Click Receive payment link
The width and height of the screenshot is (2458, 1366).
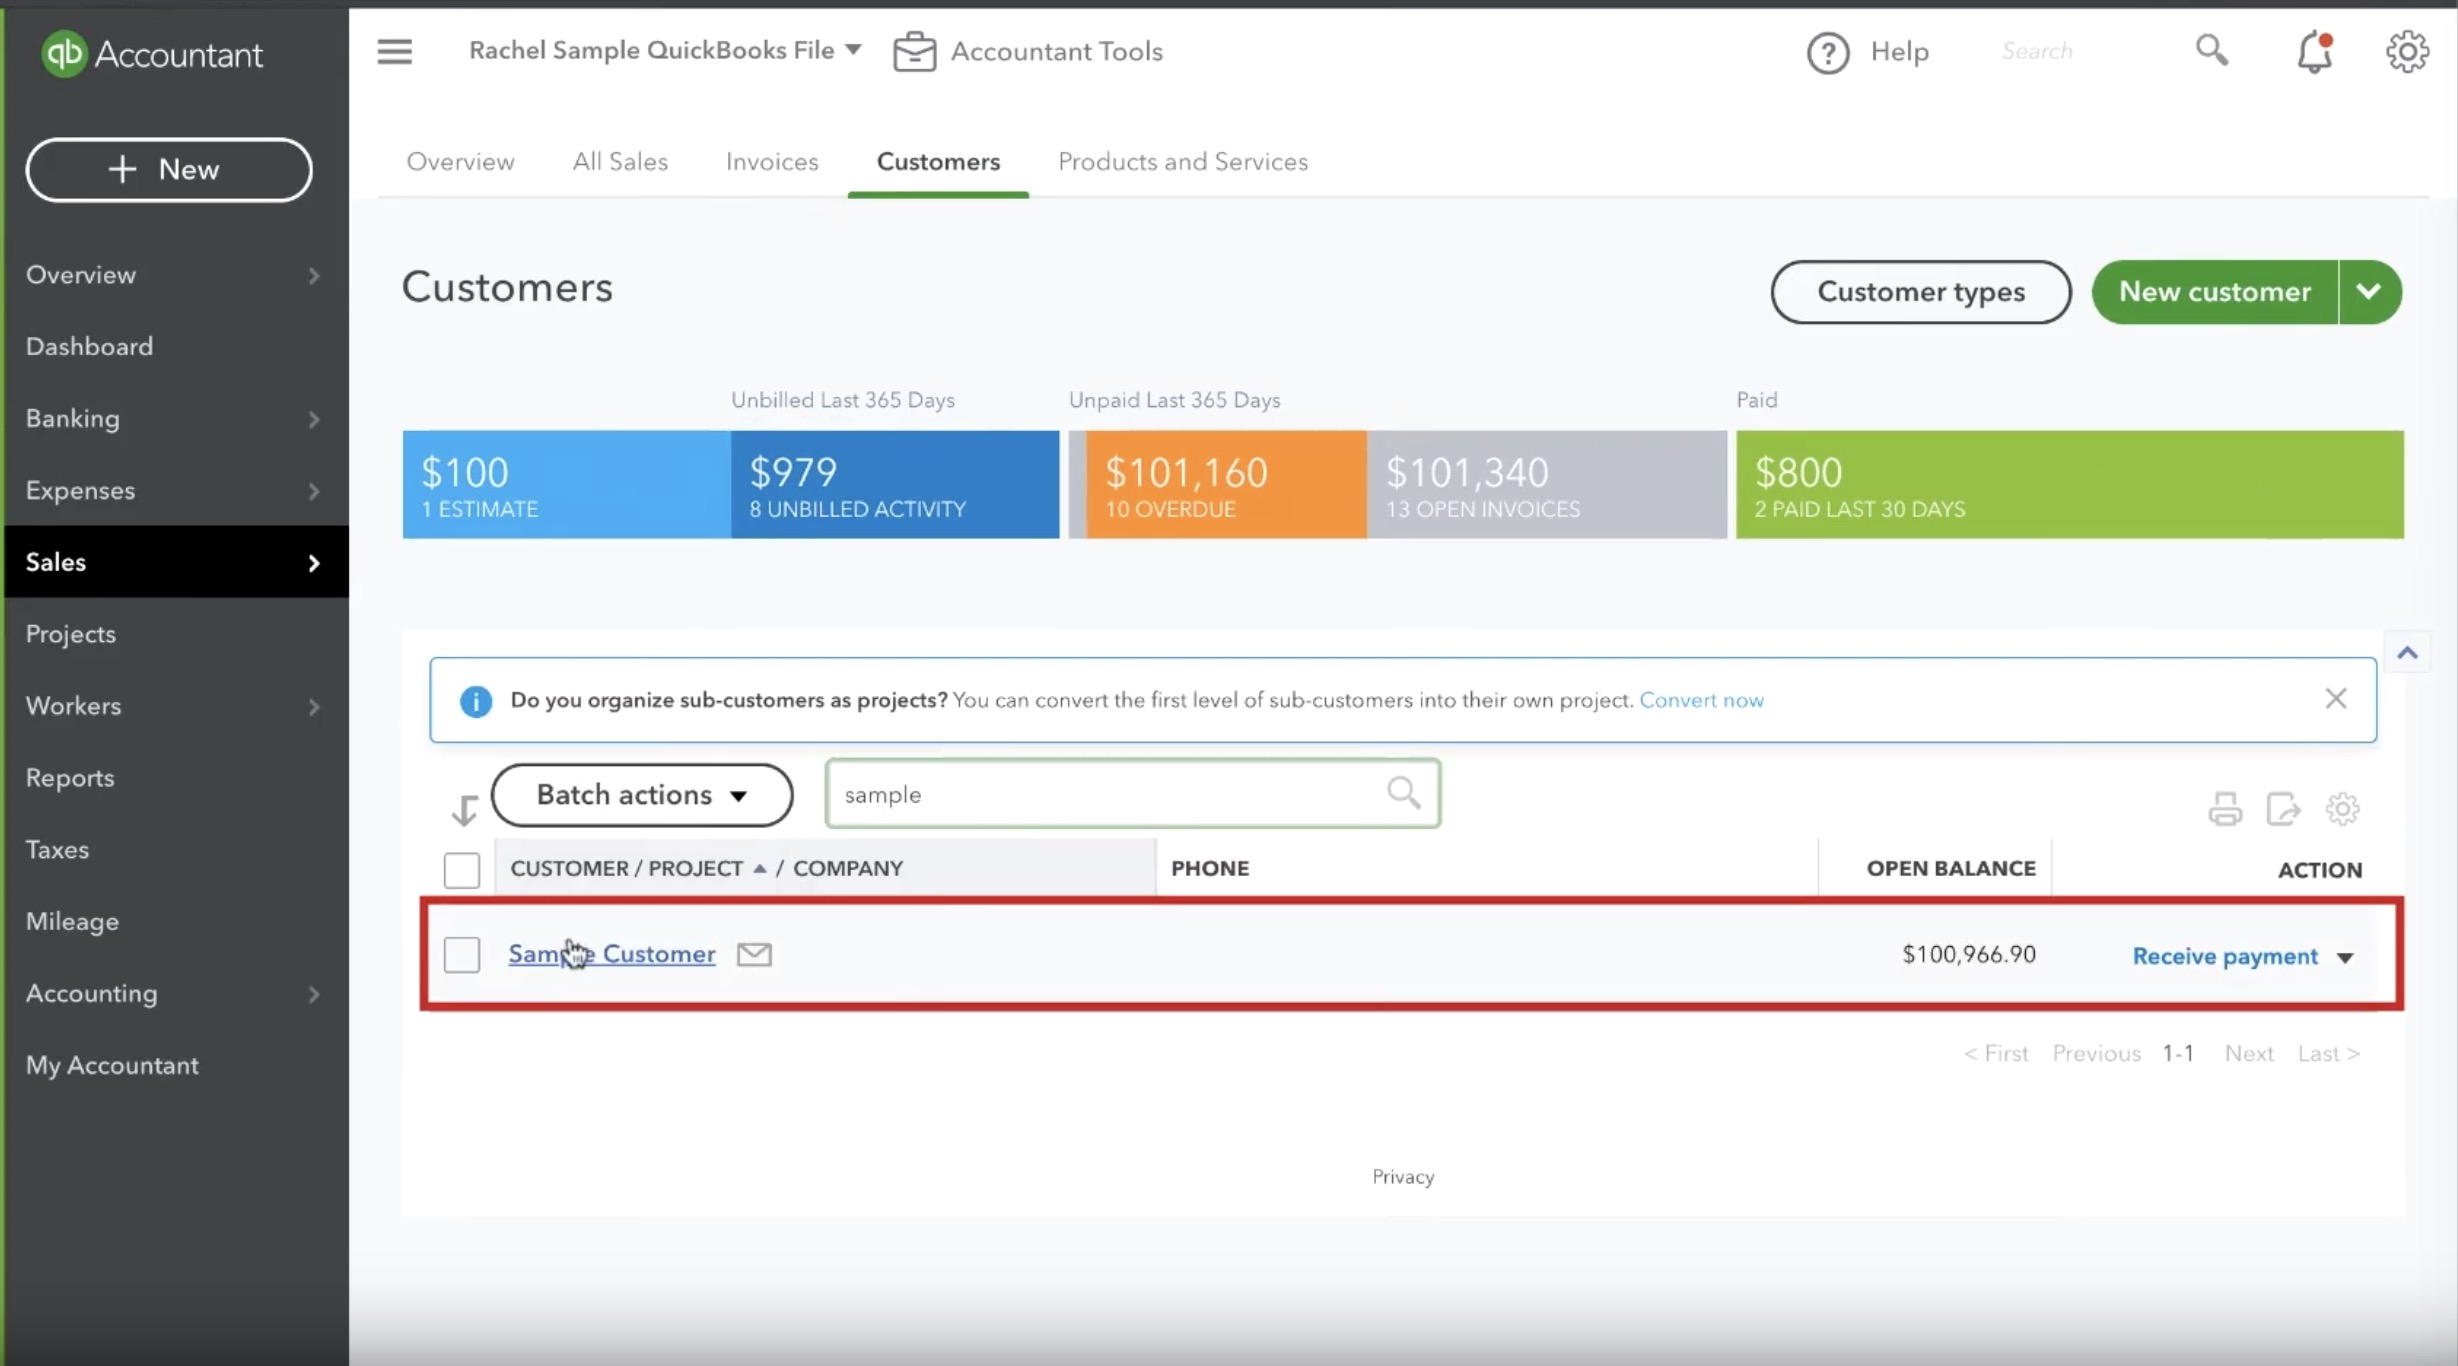coord(2225,957)
